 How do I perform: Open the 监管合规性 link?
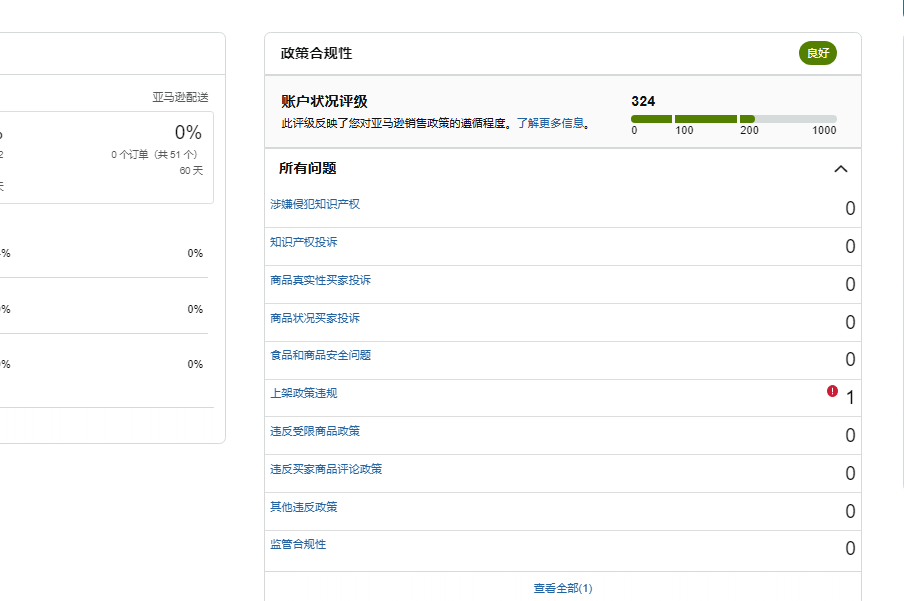click(x=297, y=544)
